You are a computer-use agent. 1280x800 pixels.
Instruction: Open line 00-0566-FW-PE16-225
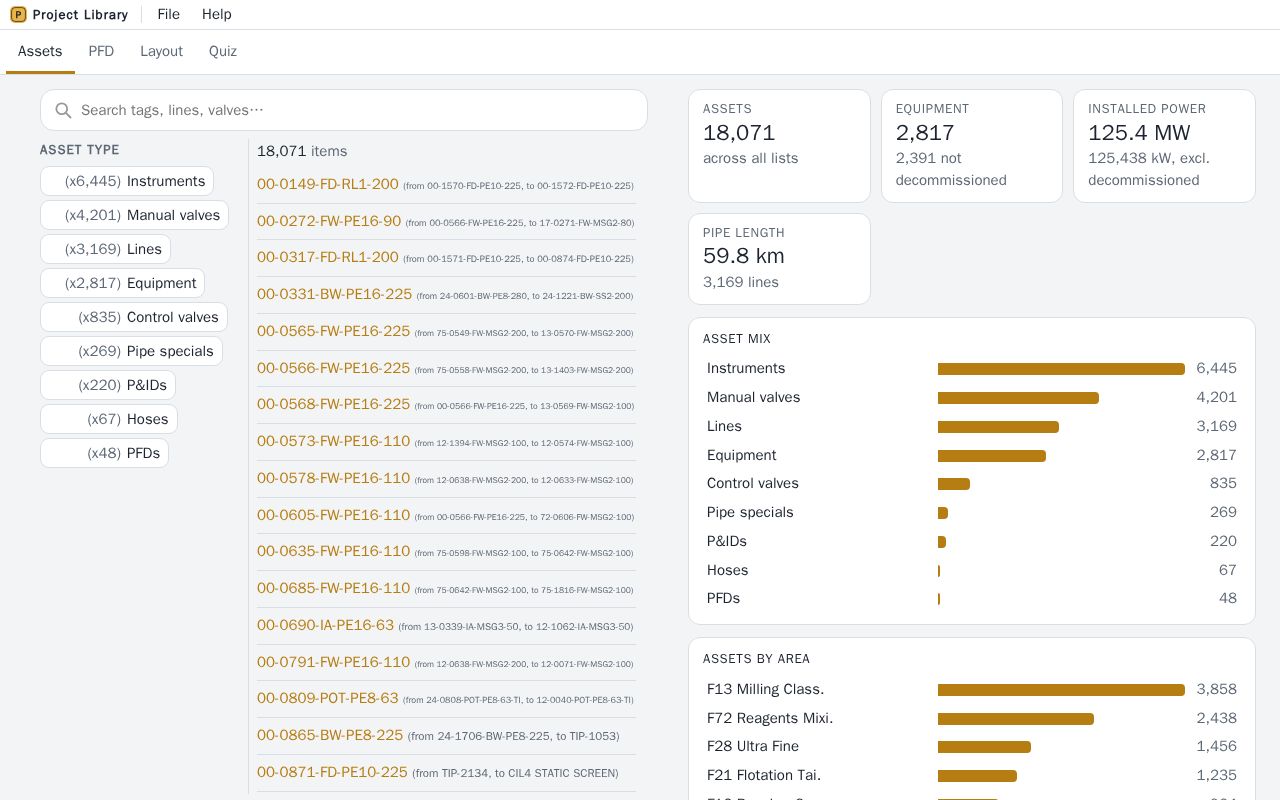click(x=334, y=368)
